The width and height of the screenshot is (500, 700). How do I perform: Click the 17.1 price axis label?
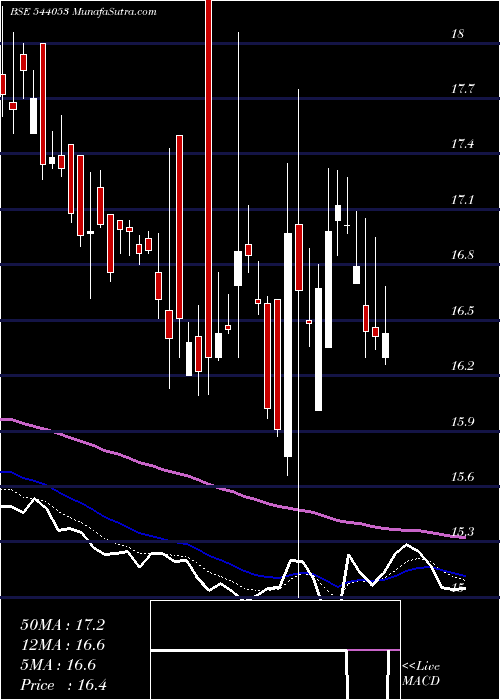pyautogui.click(x=462, y=200)
